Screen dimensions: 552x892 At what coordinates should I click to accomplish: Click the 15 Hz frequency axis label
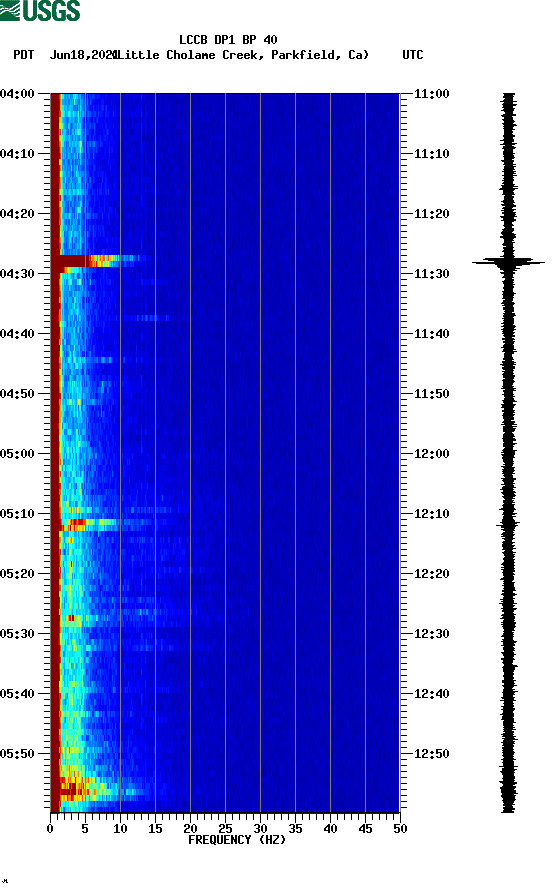(x=155, y=829)
